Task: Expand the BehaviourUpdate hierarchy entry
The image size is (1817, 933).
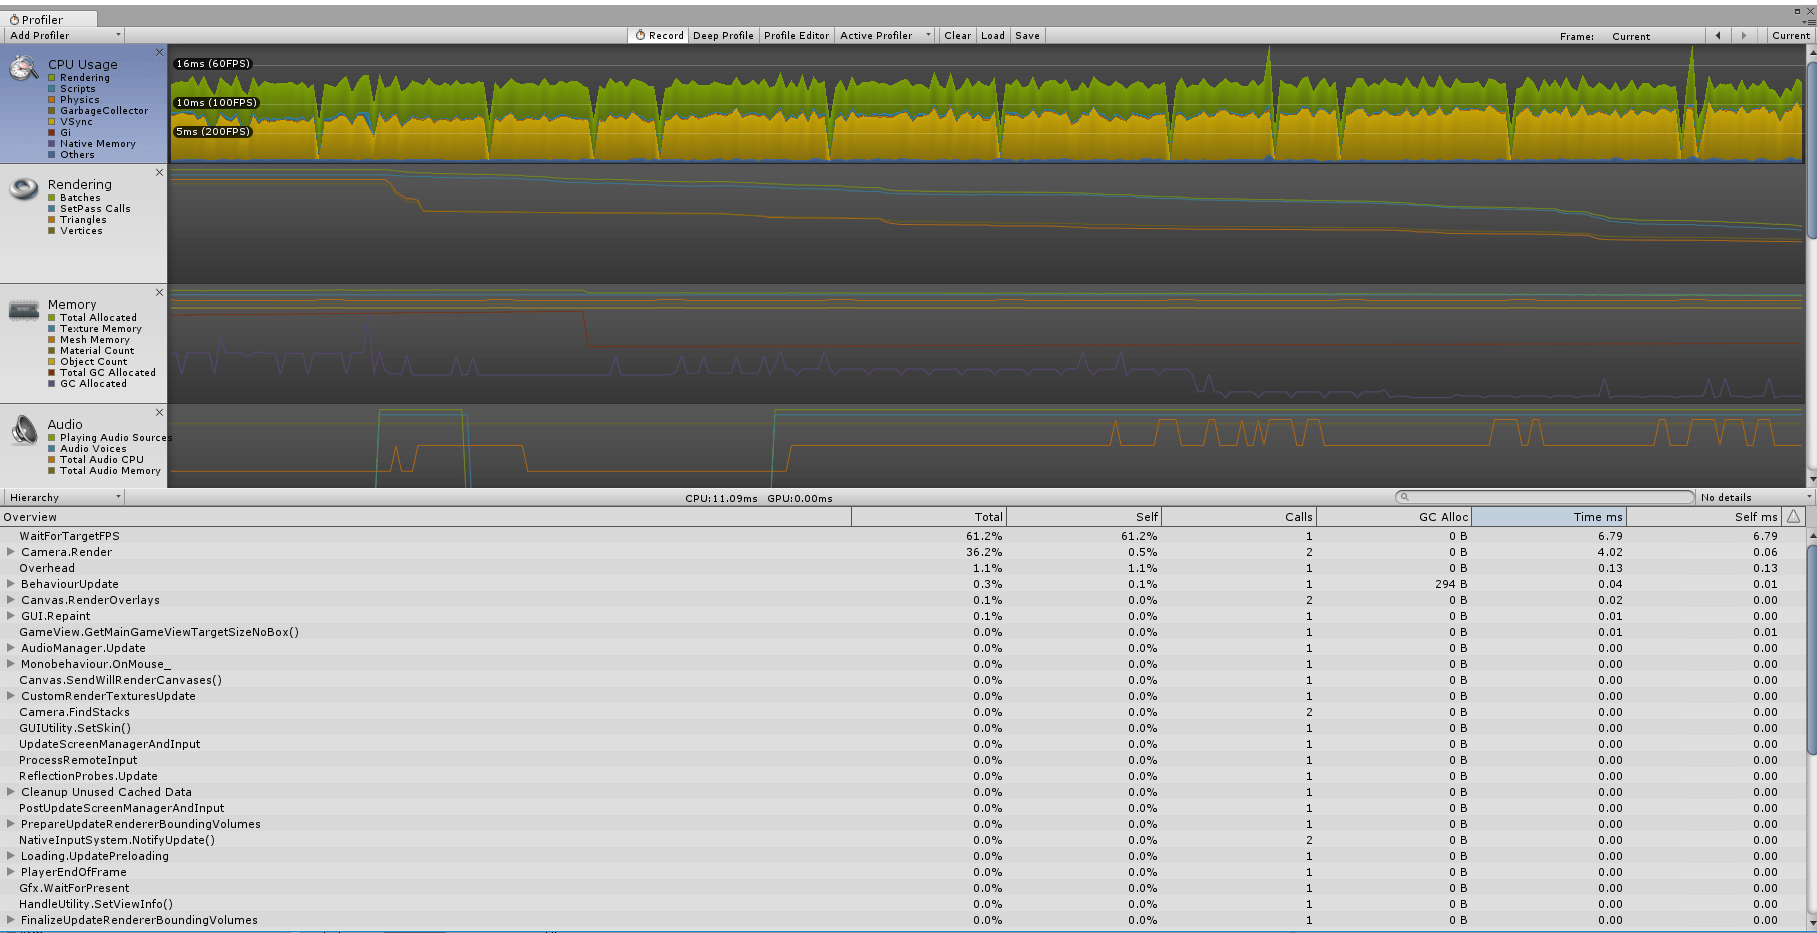Action: tap(11, 584)
